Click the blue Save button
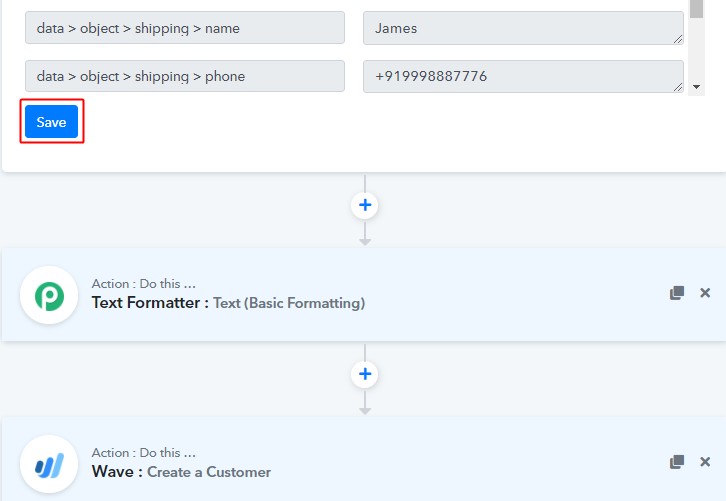 (51, 122)
